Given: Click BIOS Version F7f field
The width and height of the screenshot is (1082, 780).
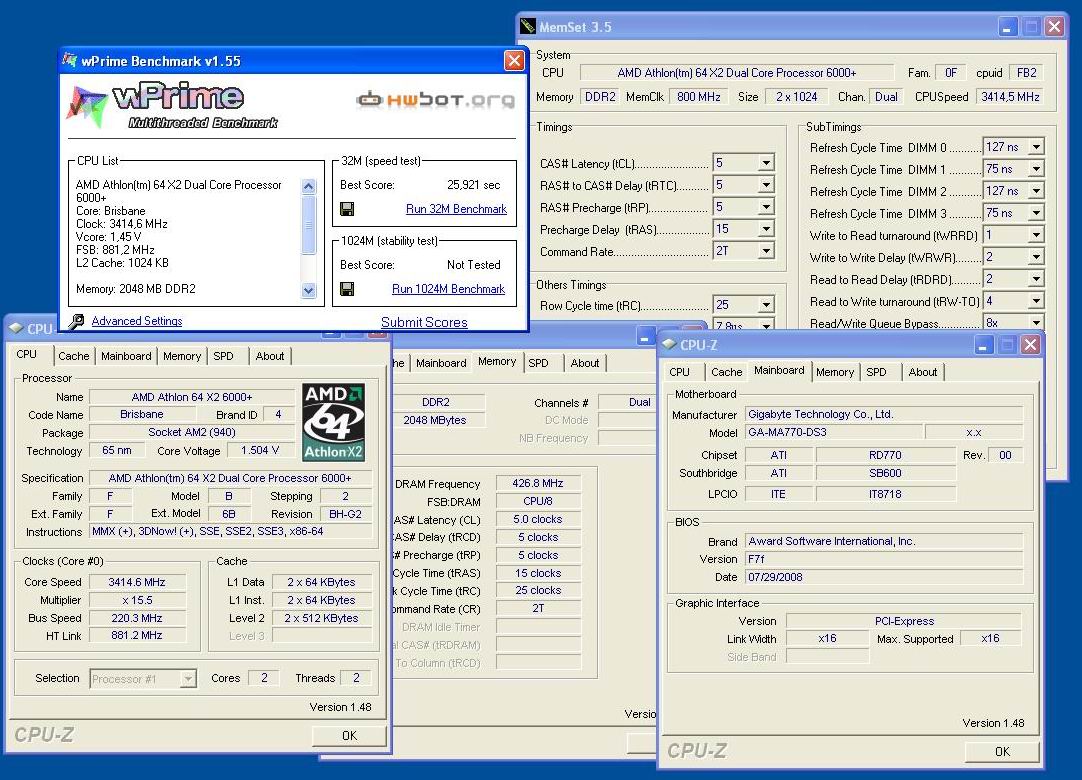Looking at the screenshot, I should coord(884,559).
